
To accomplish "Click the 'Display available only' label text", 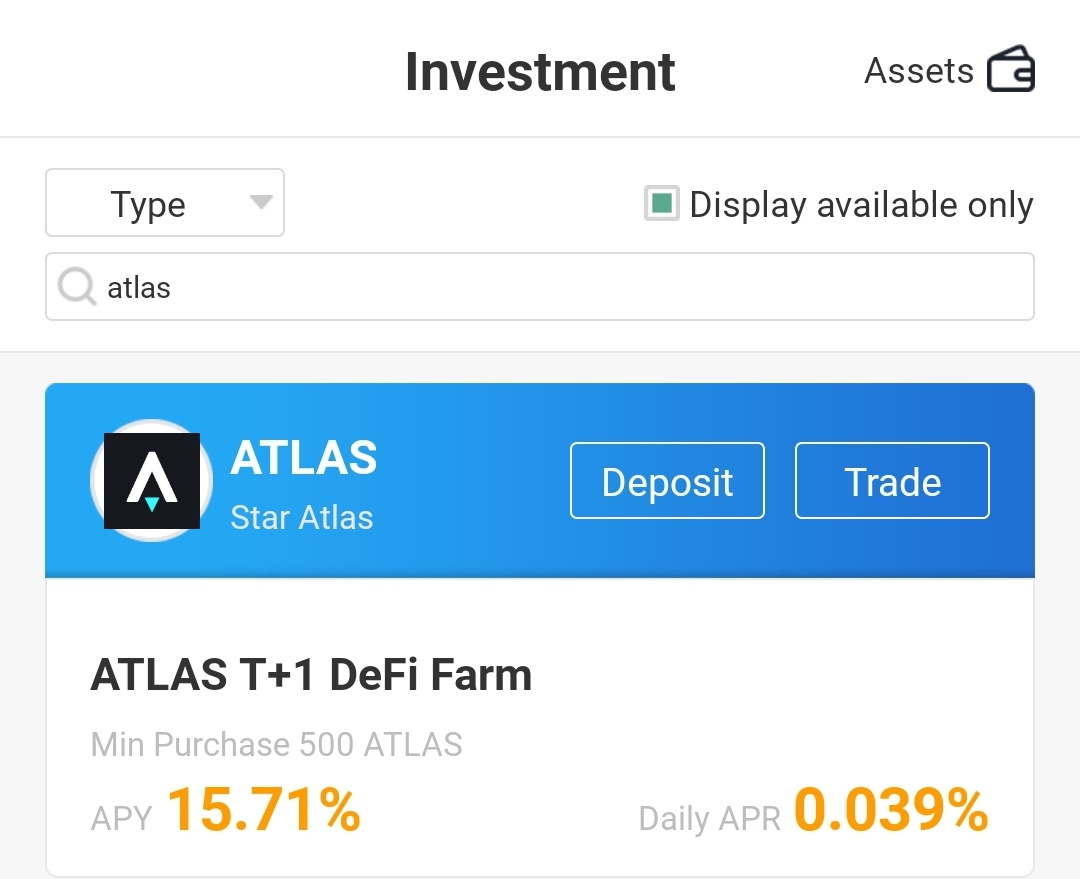I will click(x=861, y=205).
